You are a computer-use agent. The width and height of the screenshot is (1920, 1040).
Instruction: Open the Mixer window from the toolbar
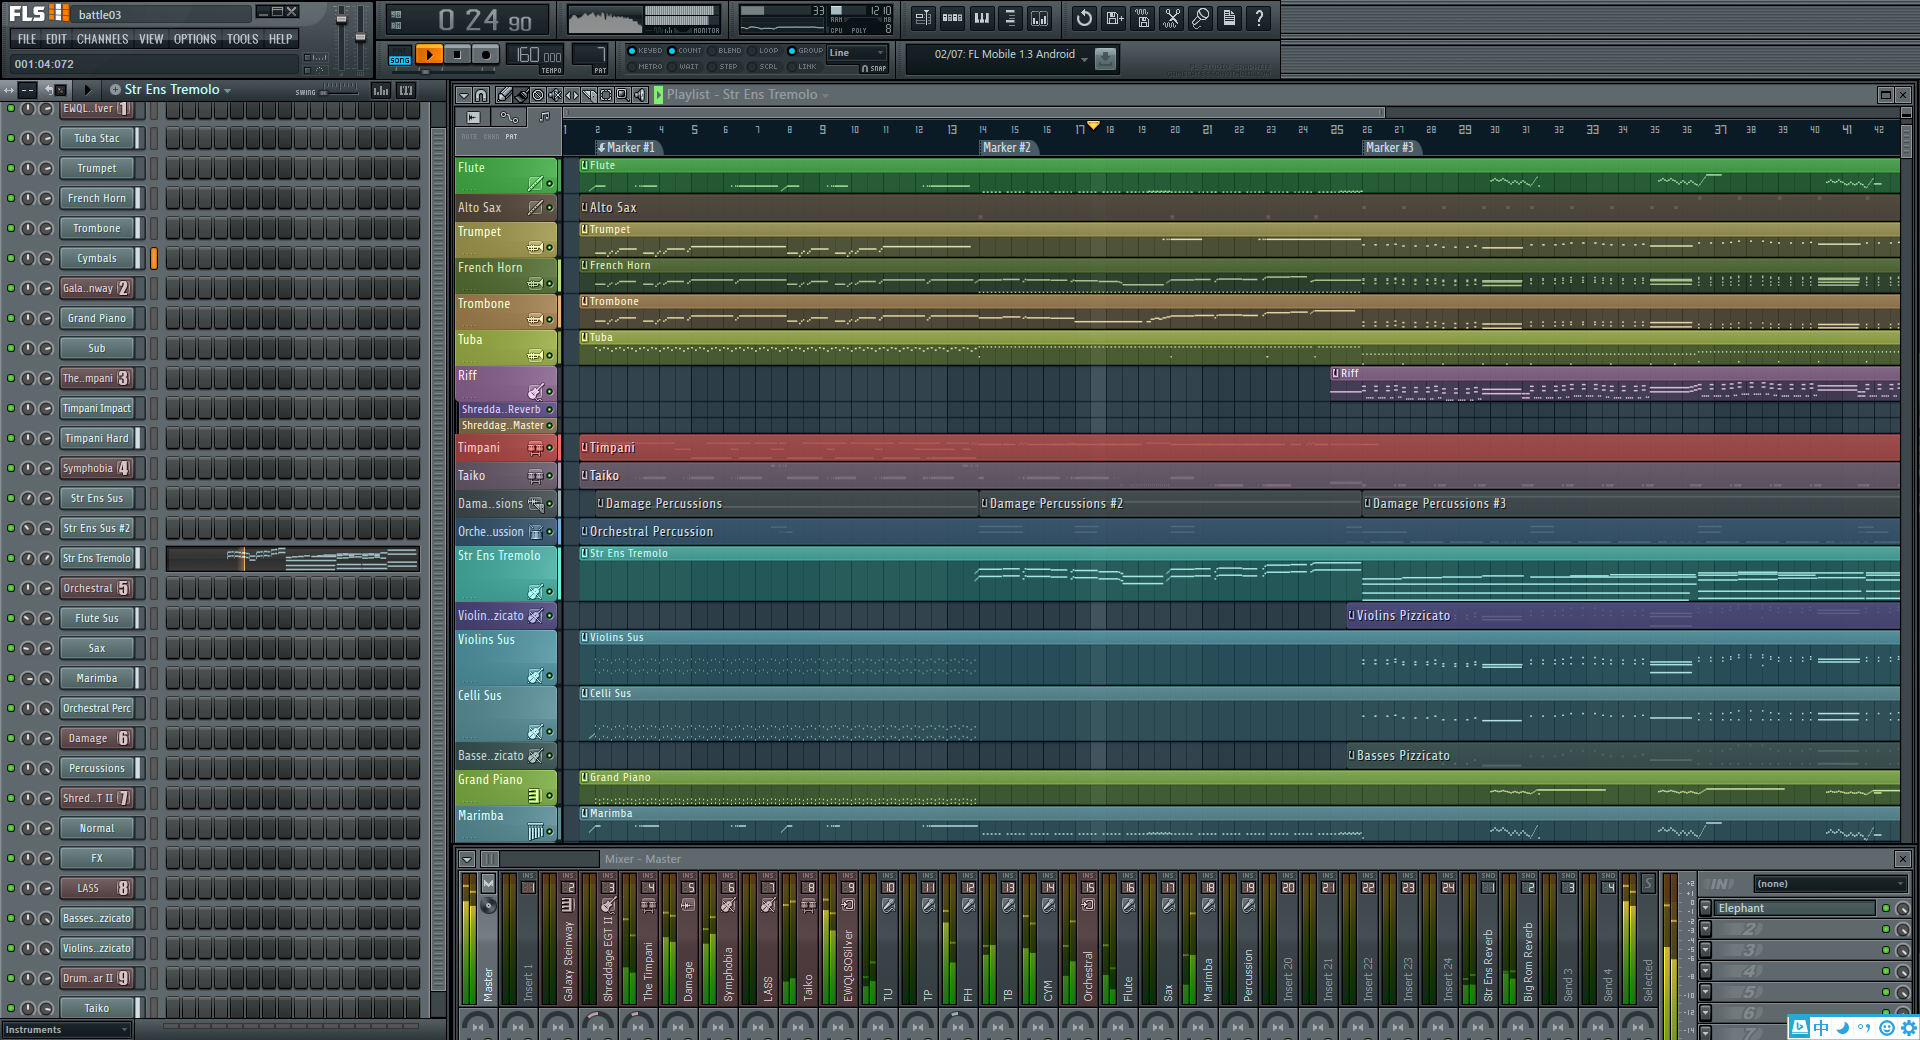coord(1040,18)
